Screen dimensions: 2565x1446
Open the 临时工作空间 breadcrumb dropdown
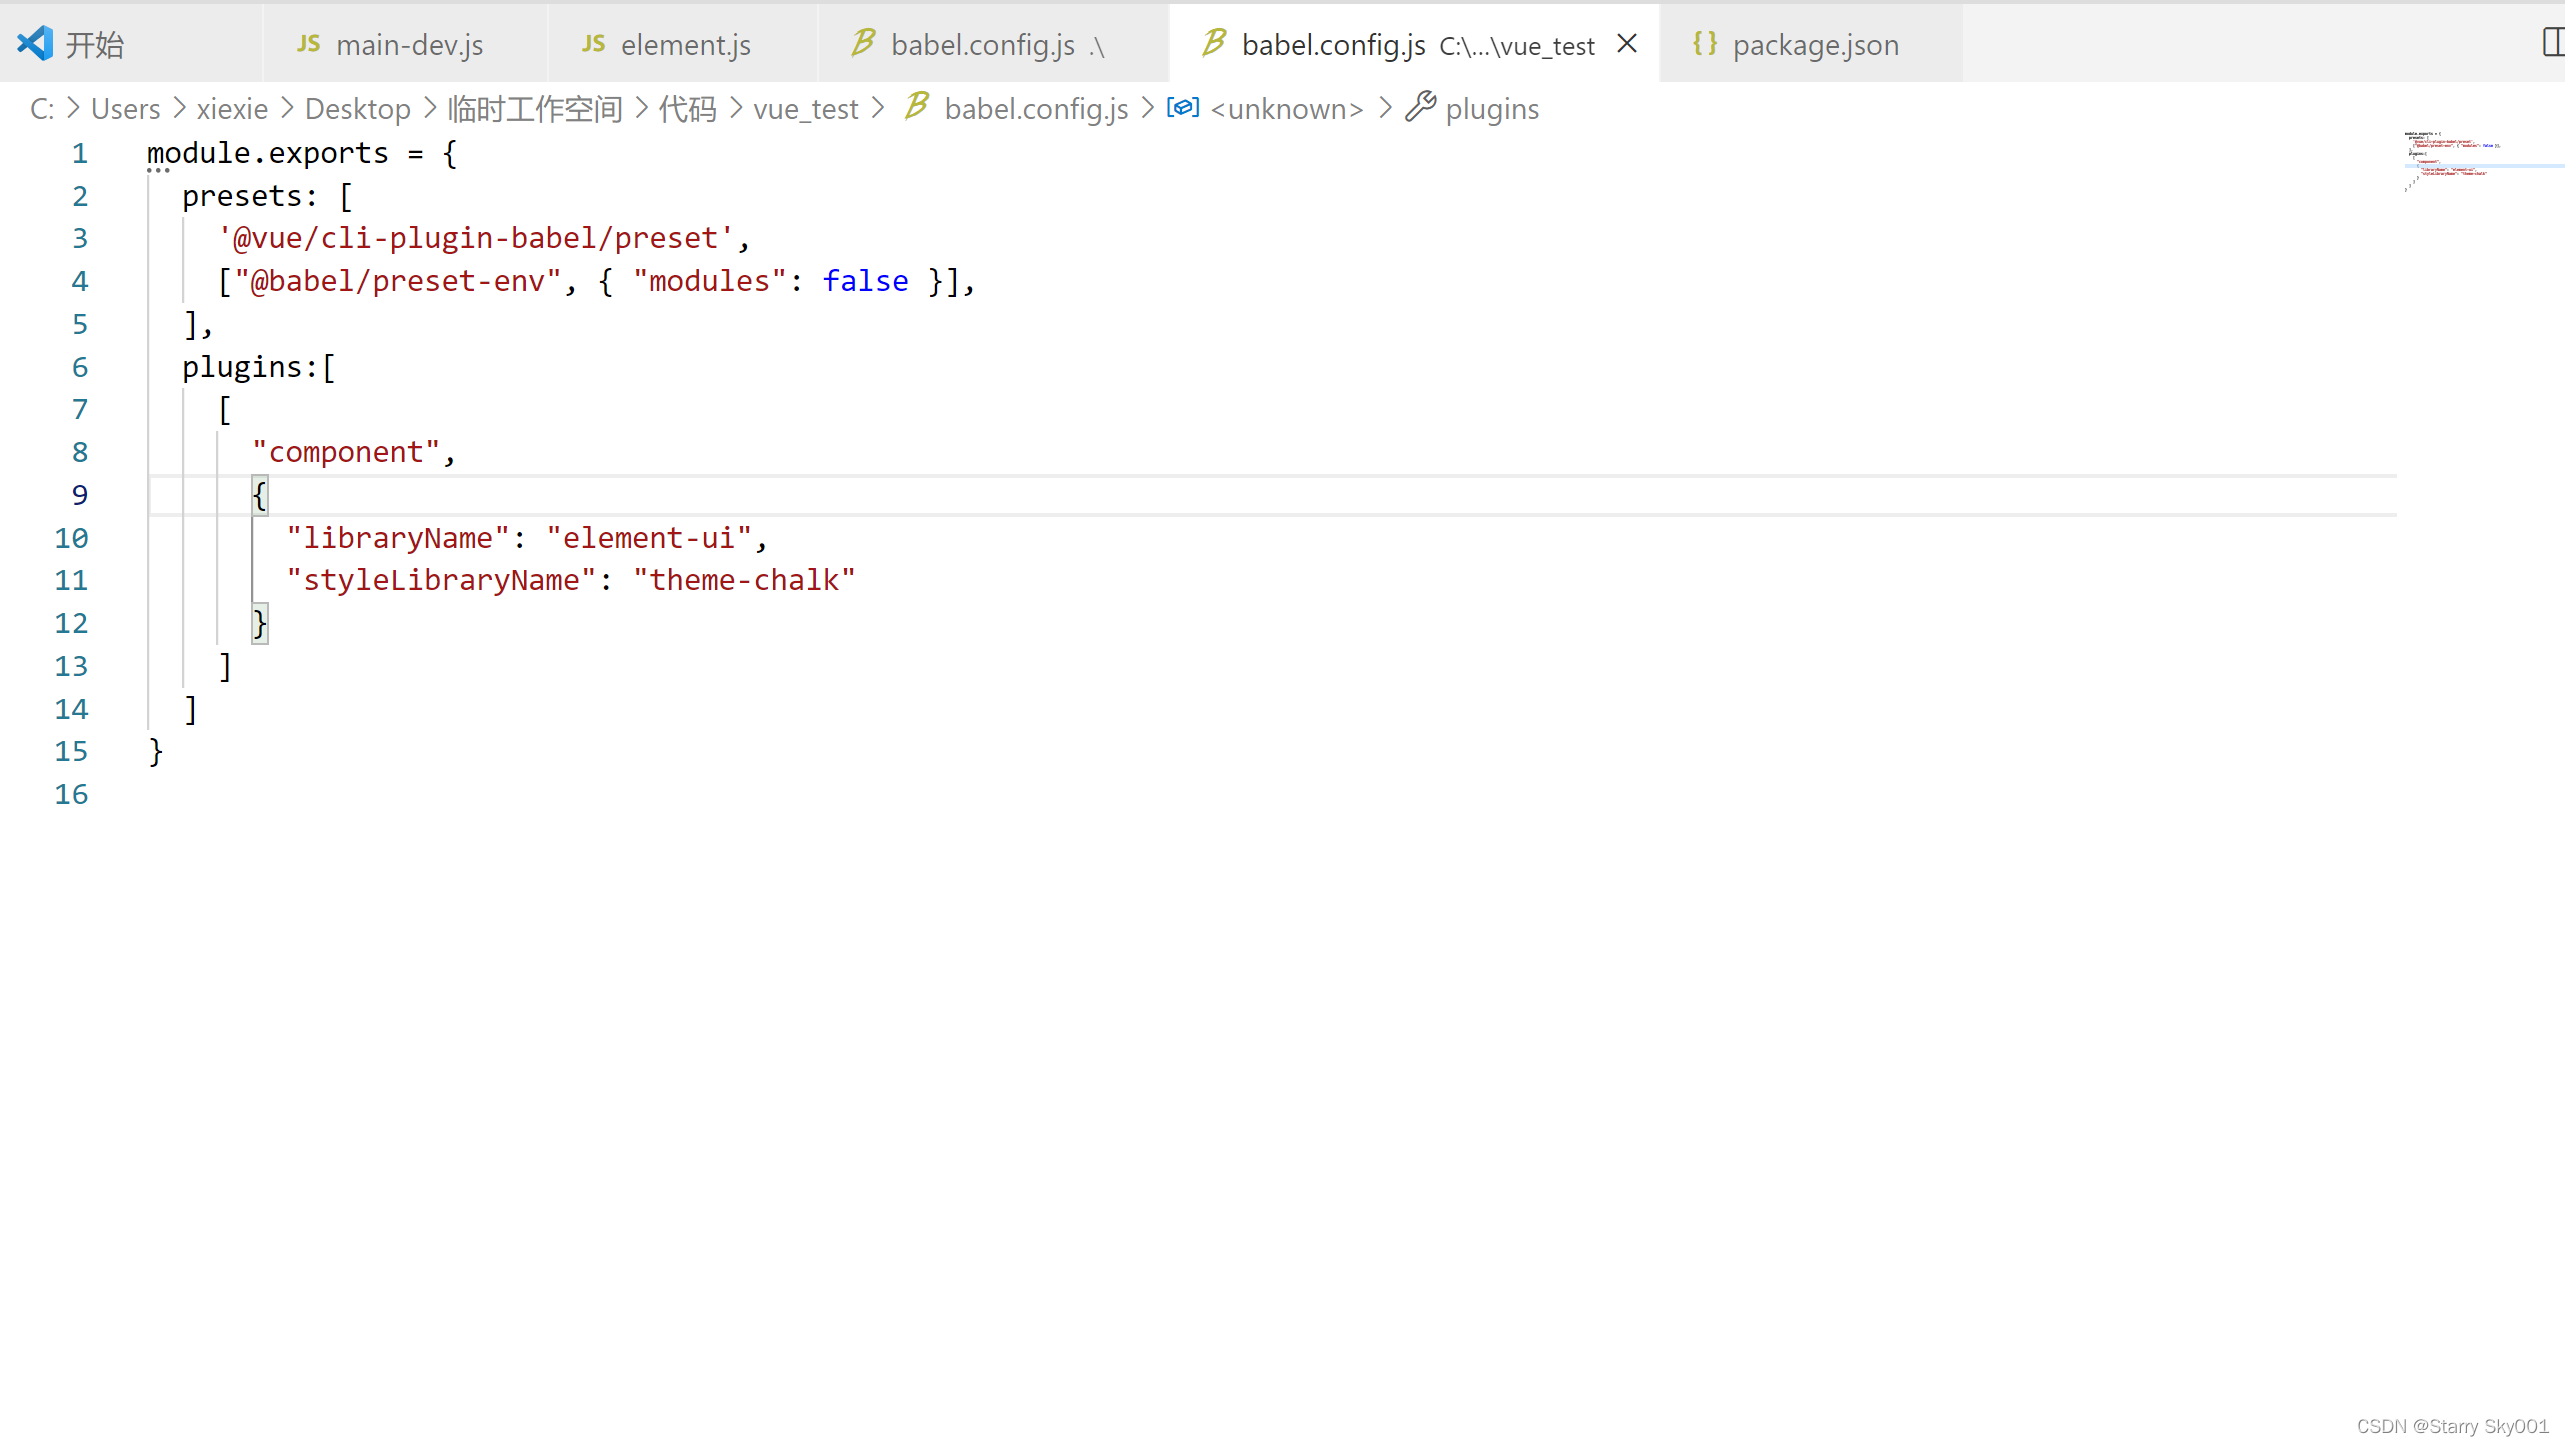tap(535, 109)
